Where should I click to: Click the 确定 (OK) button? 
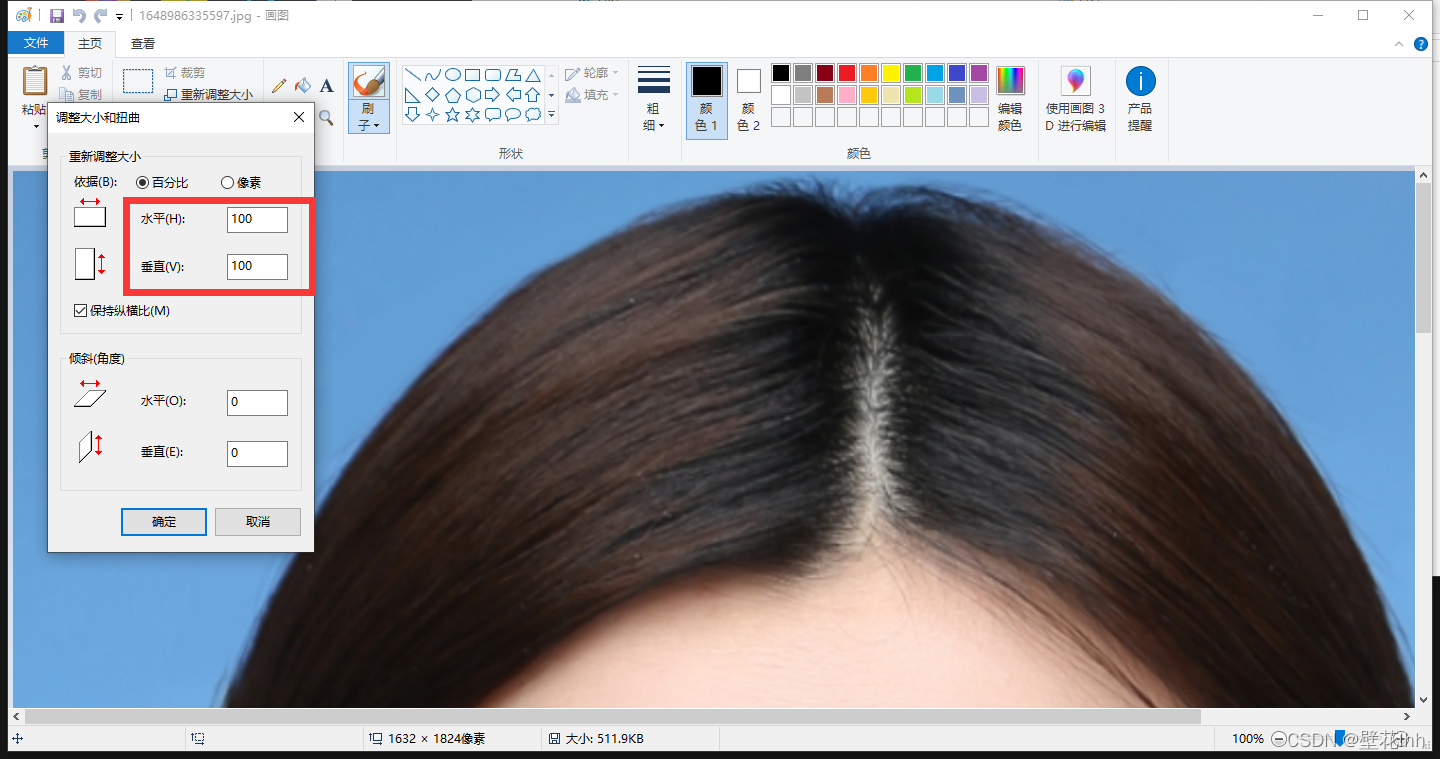pos(164,522)
